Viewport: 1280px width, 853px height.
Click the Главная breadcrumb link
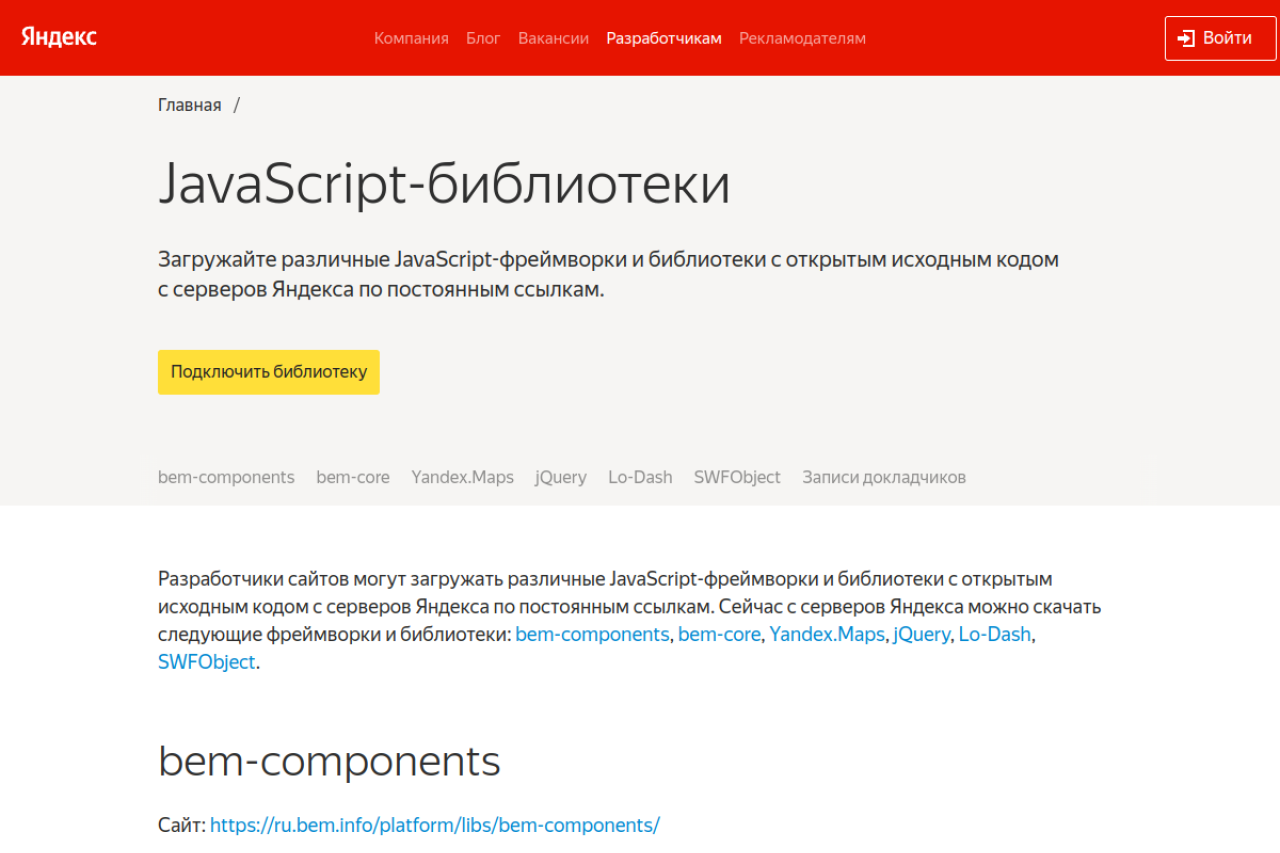tap(189, 105)
